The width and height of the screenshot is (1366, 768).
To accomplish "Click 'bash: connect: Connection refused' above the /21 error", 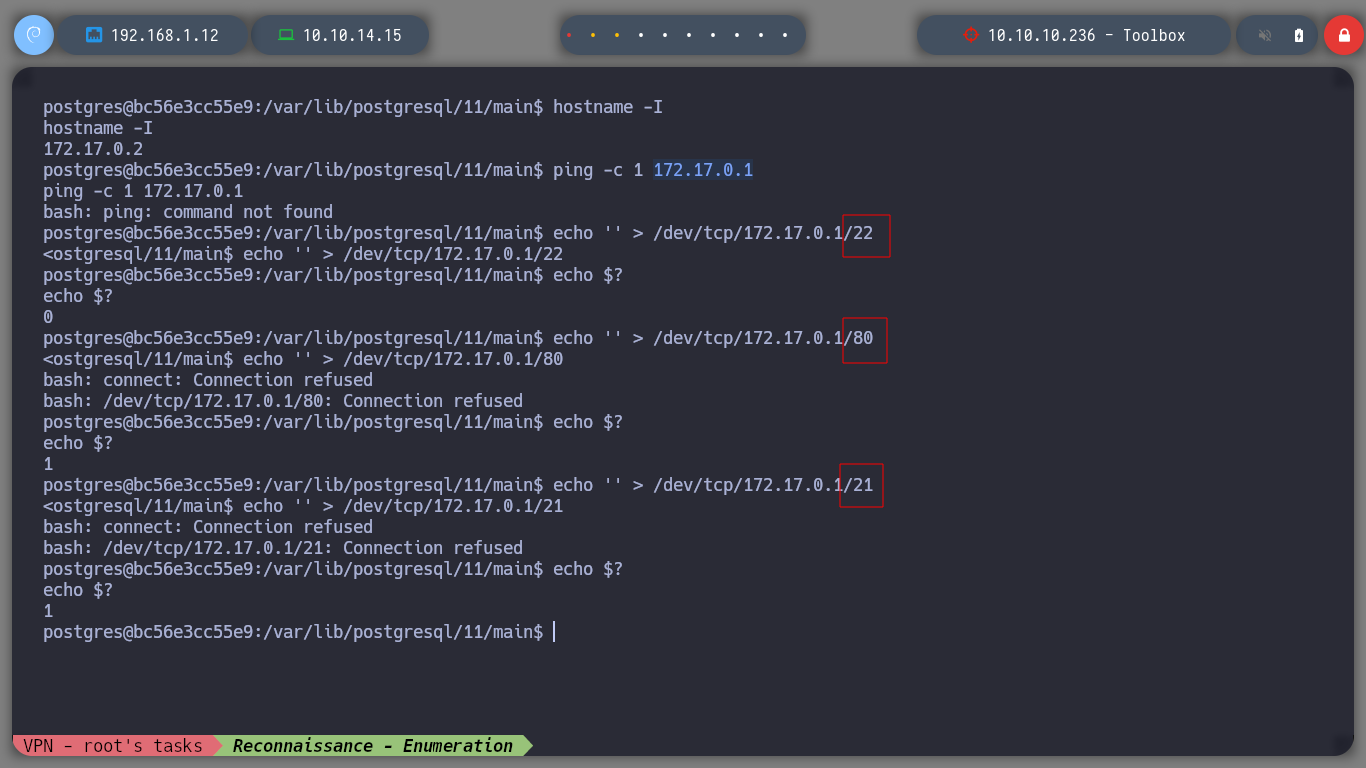I will pyautogui.click(x=208, y=527).
